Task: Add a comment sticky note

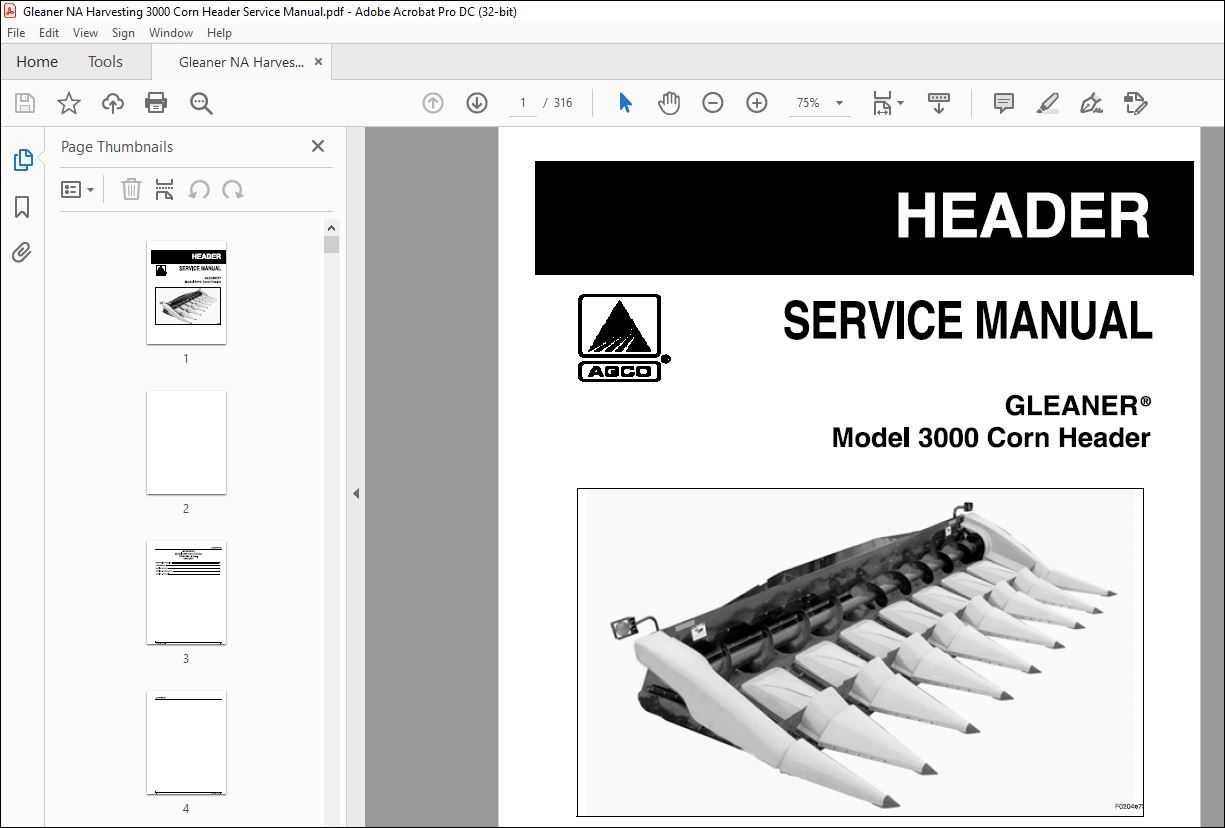Action: pyautogui.click(x=1003, y=103)
